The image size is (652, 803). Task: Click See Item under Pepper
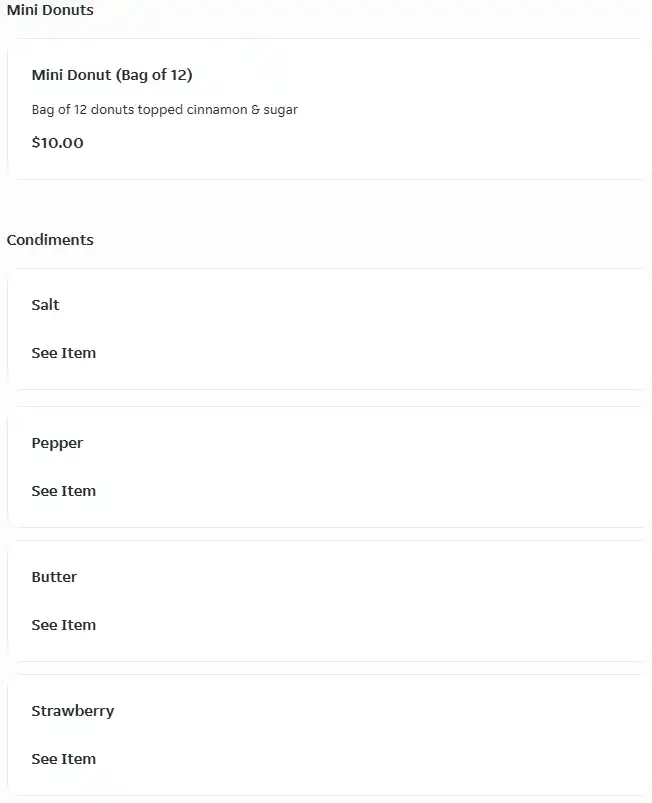pyautogui.click(x=63, y=490)
